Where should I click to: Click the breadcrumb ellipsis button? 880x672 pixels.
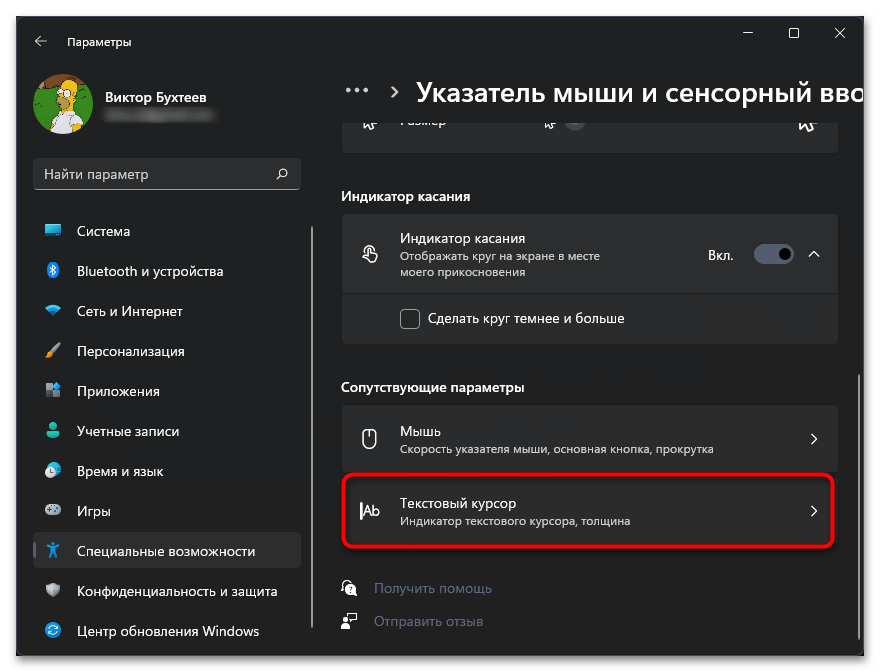[x=357, y=90]
